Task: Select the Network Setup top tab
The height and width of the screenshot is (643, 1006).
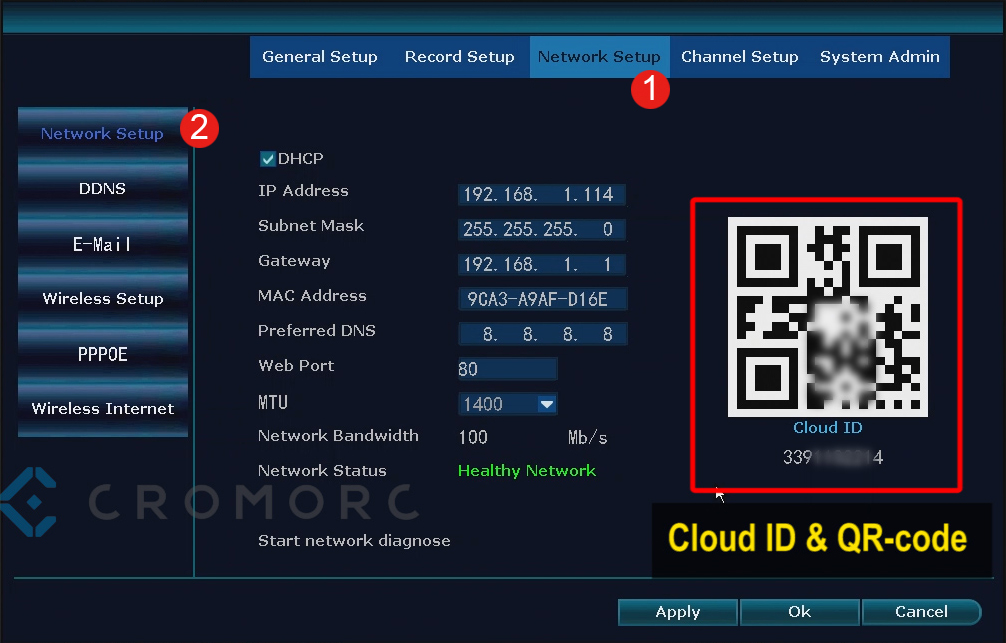Action: (x=599, y=57)
